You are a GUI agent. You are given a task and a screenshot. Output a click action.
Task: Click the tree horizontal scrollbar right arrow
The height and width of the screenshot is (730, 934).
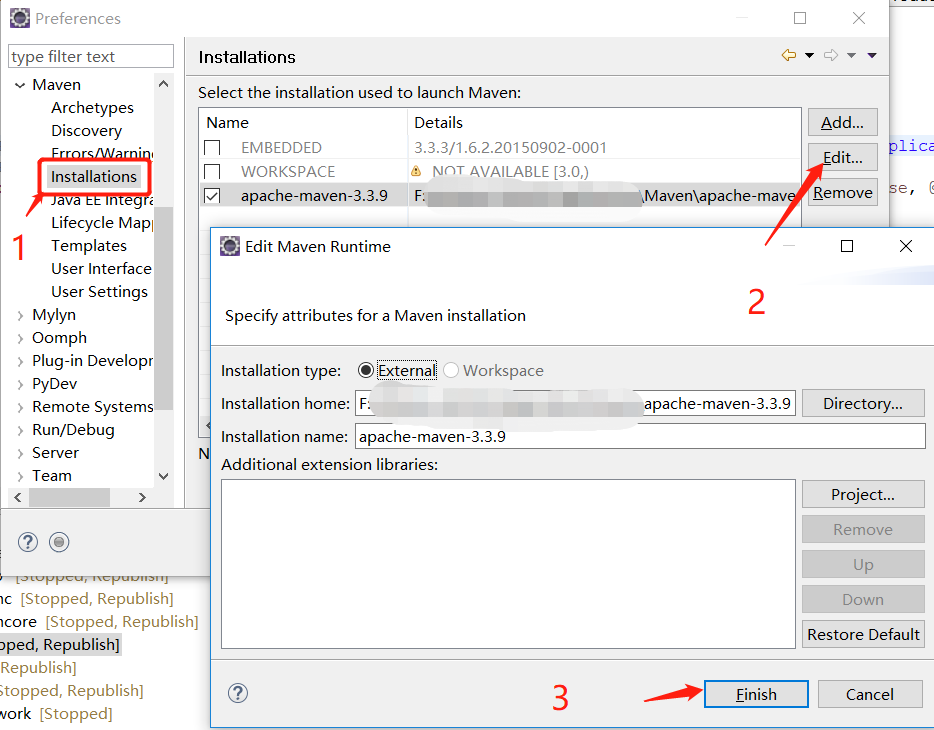click(x=142, y=497)
